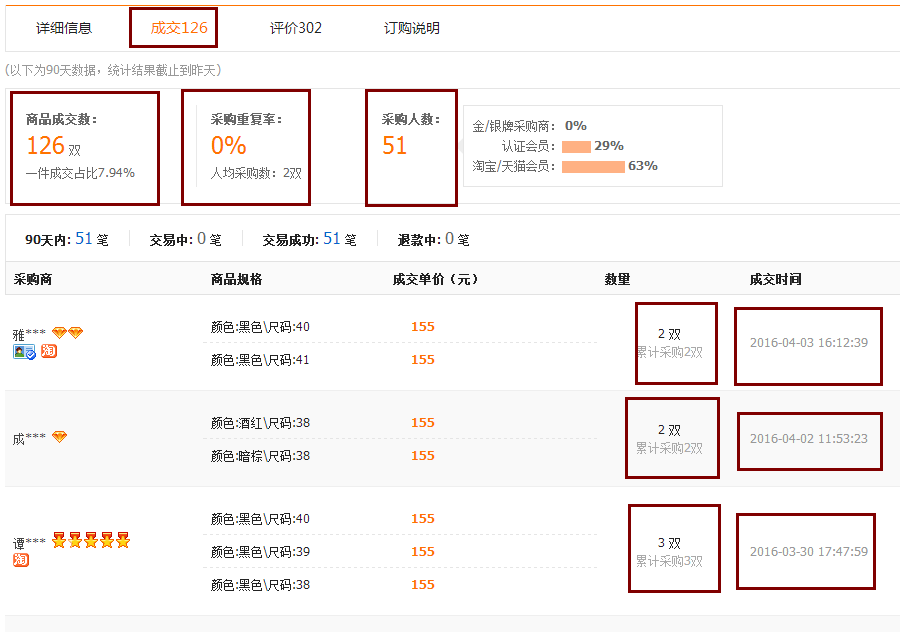The height and width of the screenshot is (632, 900).
Task: Click the 退款中 0 count
Action: [x=449, y=239]
